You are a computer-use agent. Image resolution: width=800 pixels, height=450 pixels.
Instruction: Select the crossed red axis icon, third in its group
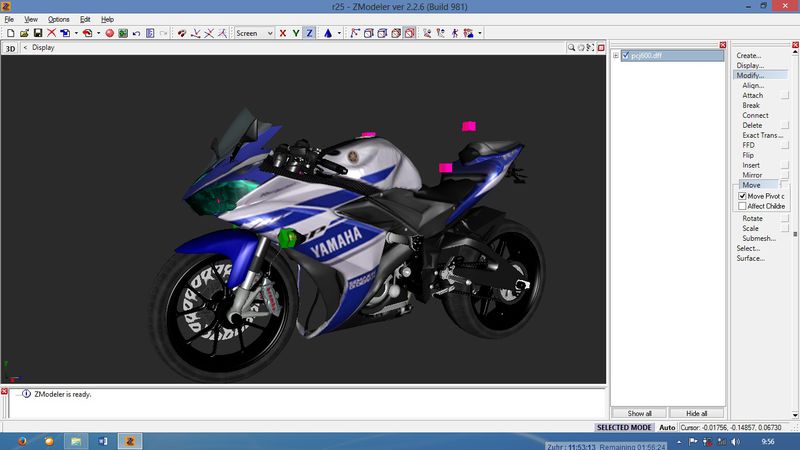[x=209, y=33]
